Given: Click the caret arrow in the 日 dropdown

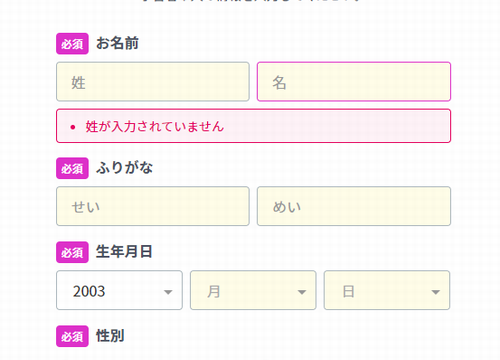Looking at the screenshot, I should (x=435, y=292).
